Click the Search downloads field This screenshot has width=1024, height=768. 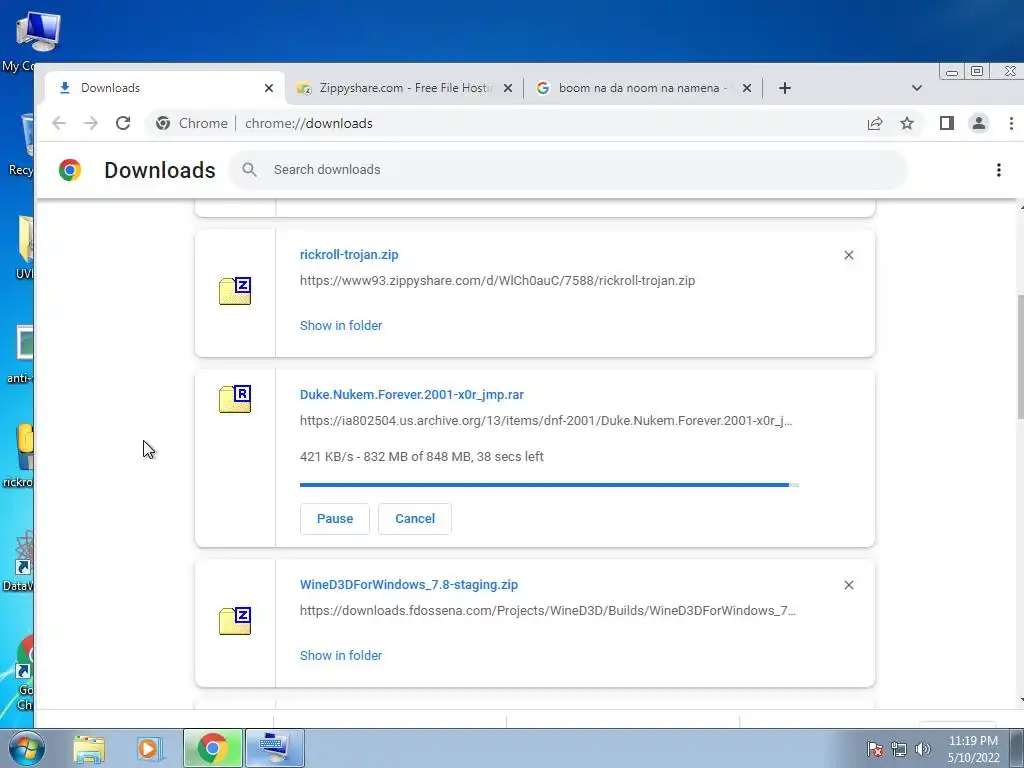(568, 170)
